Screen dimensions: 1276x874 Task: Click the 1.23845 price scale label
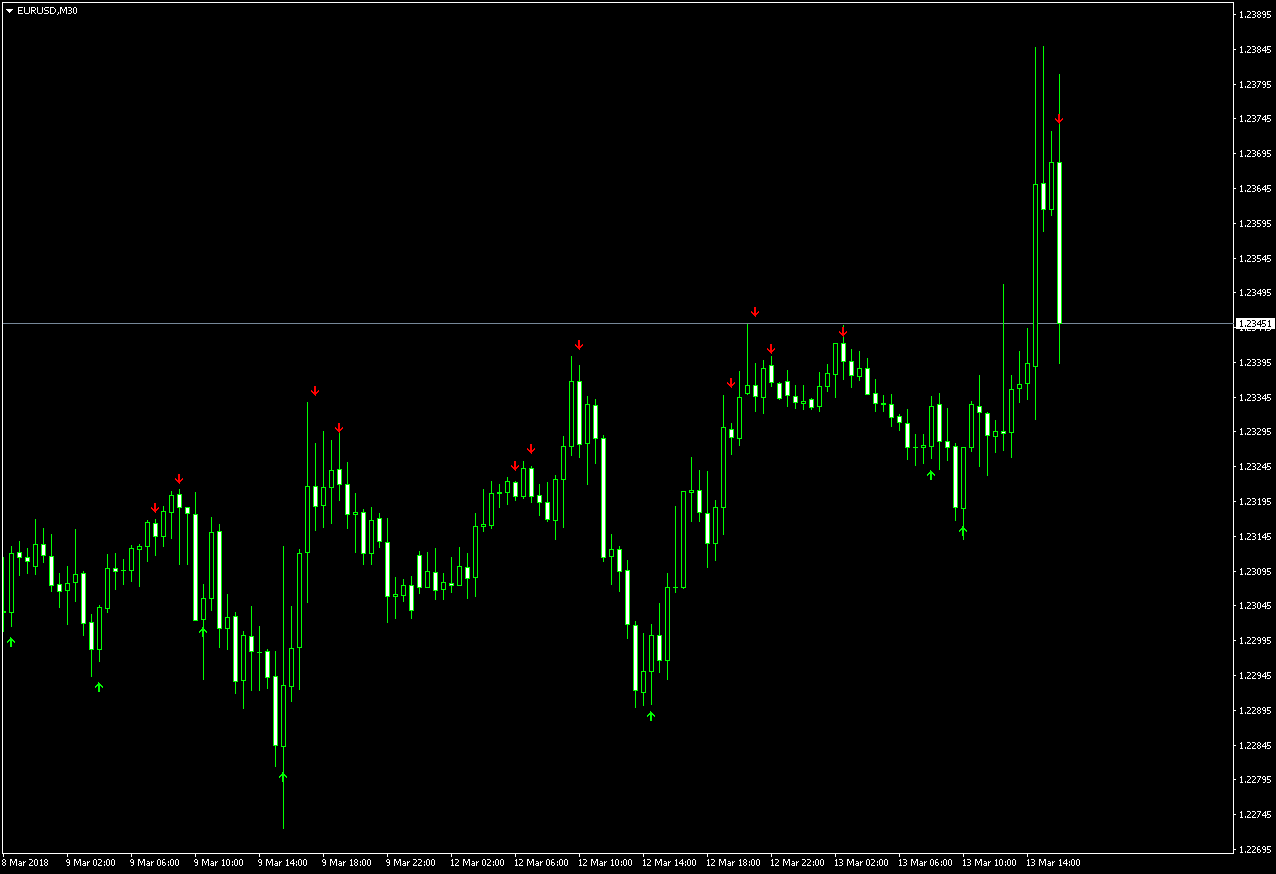(1256, 50)
